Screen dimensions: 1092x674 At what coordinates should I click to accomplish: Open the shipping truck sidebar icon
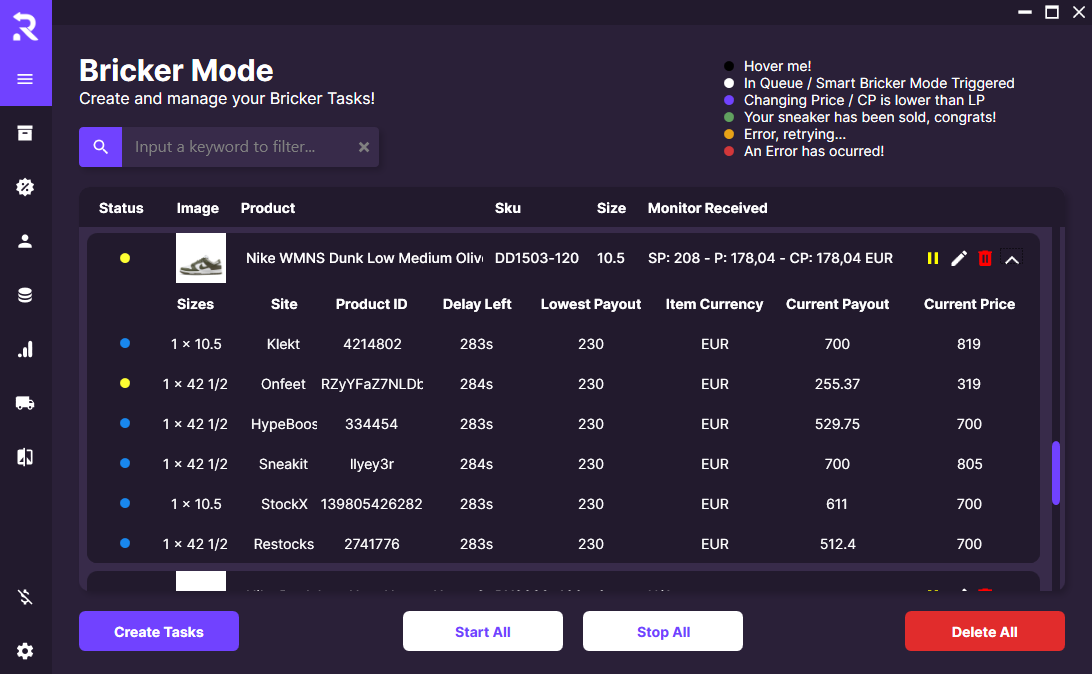(25, 402)
